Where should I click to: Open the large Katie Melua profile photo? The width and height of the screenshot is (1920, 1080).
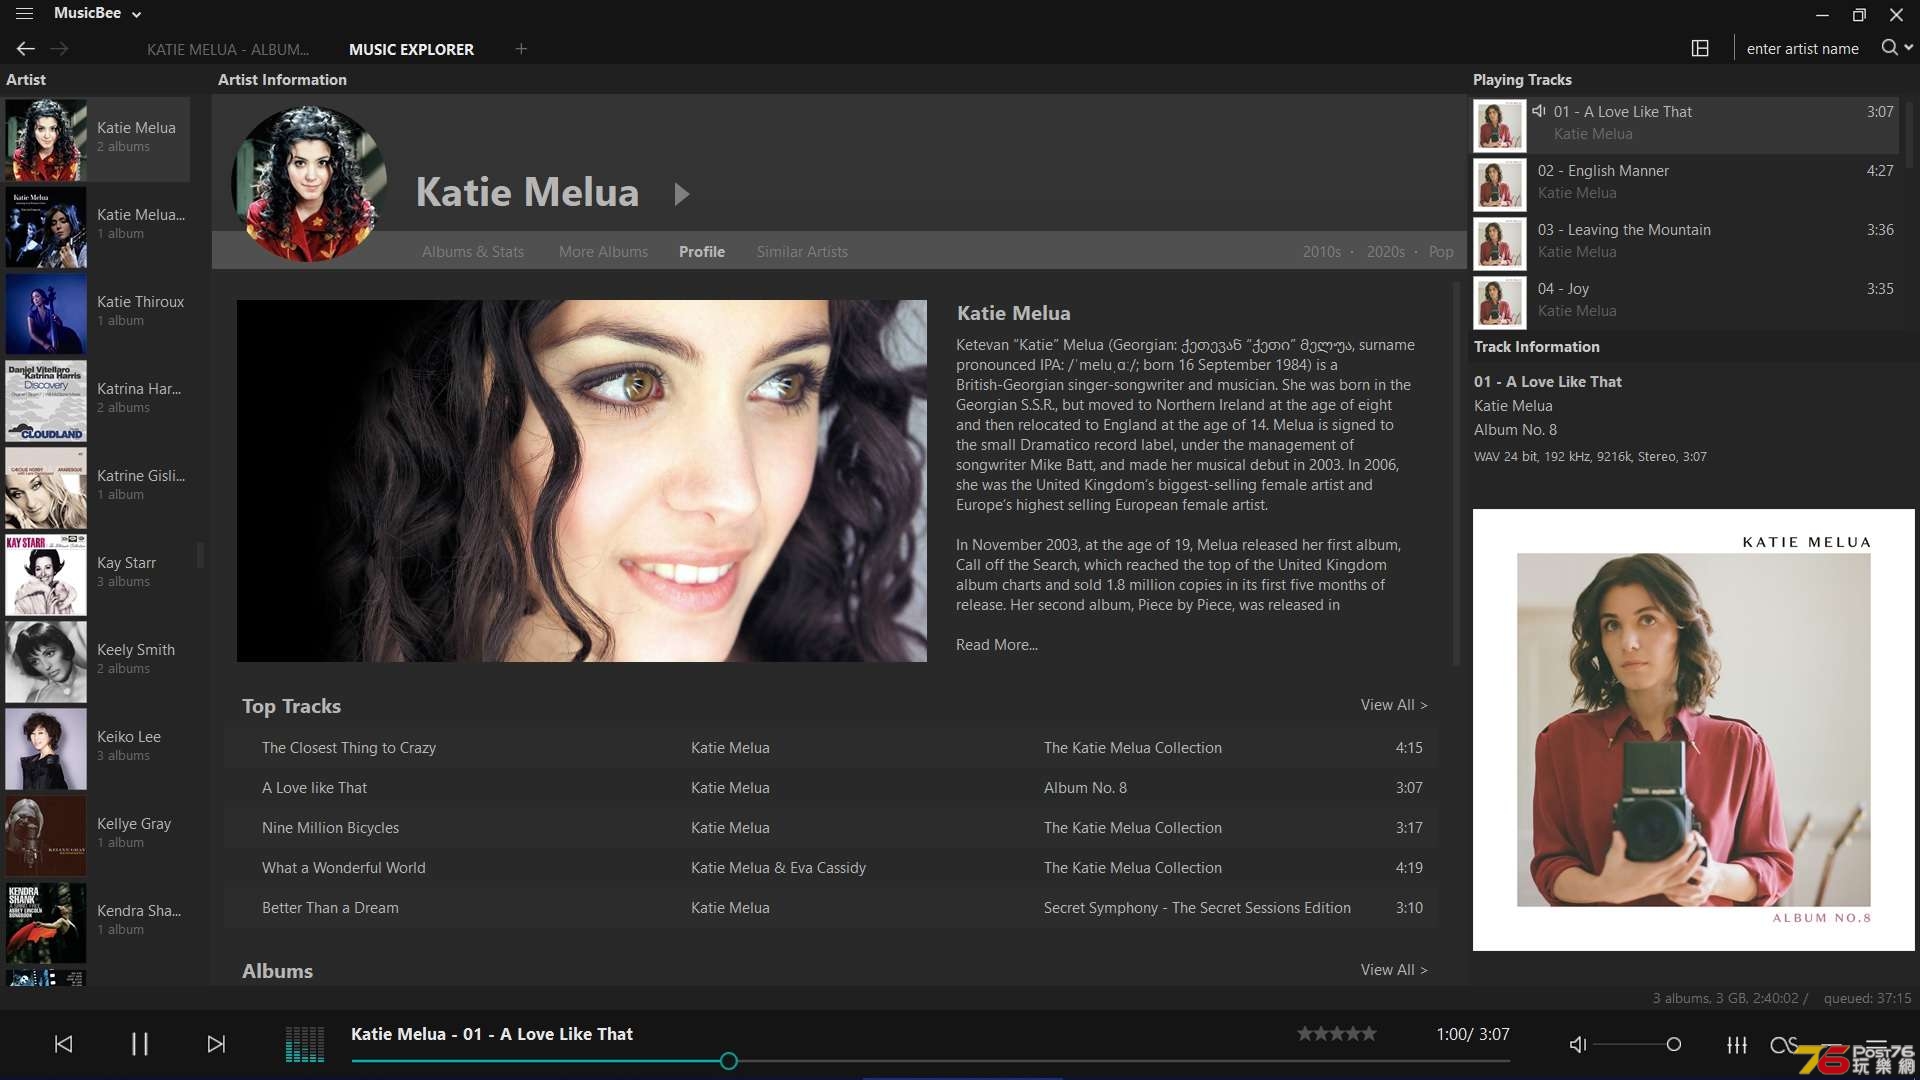point(582,481)
